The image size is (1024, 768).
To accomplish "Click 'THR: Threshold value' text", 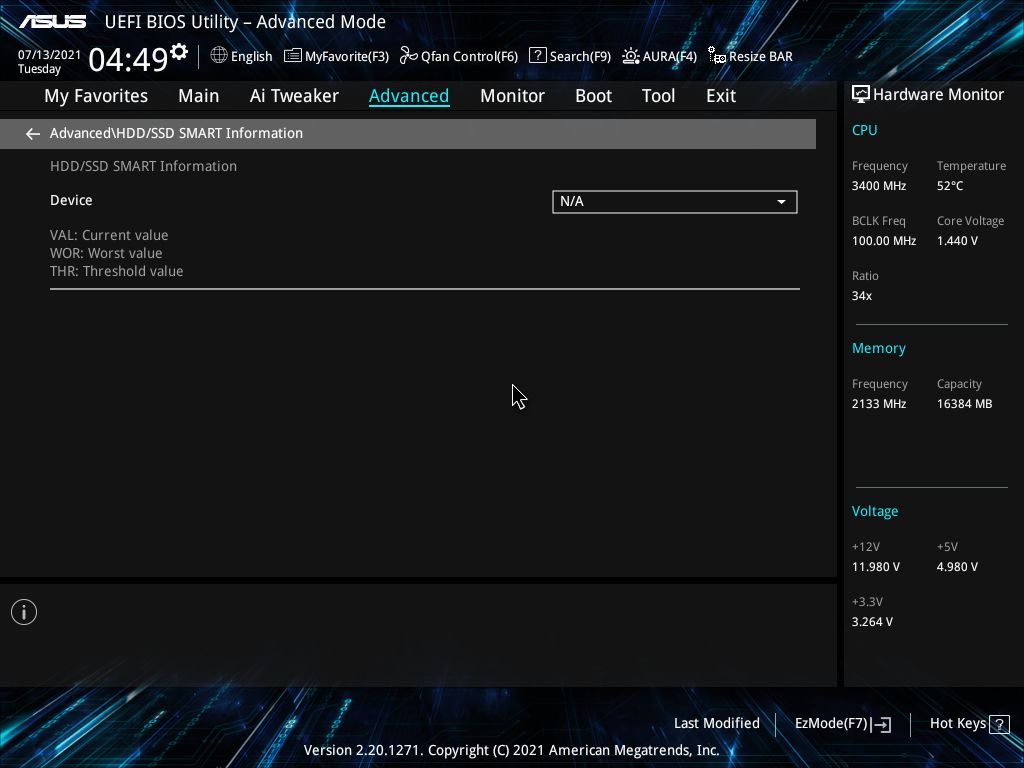I will tap(117, 271).
